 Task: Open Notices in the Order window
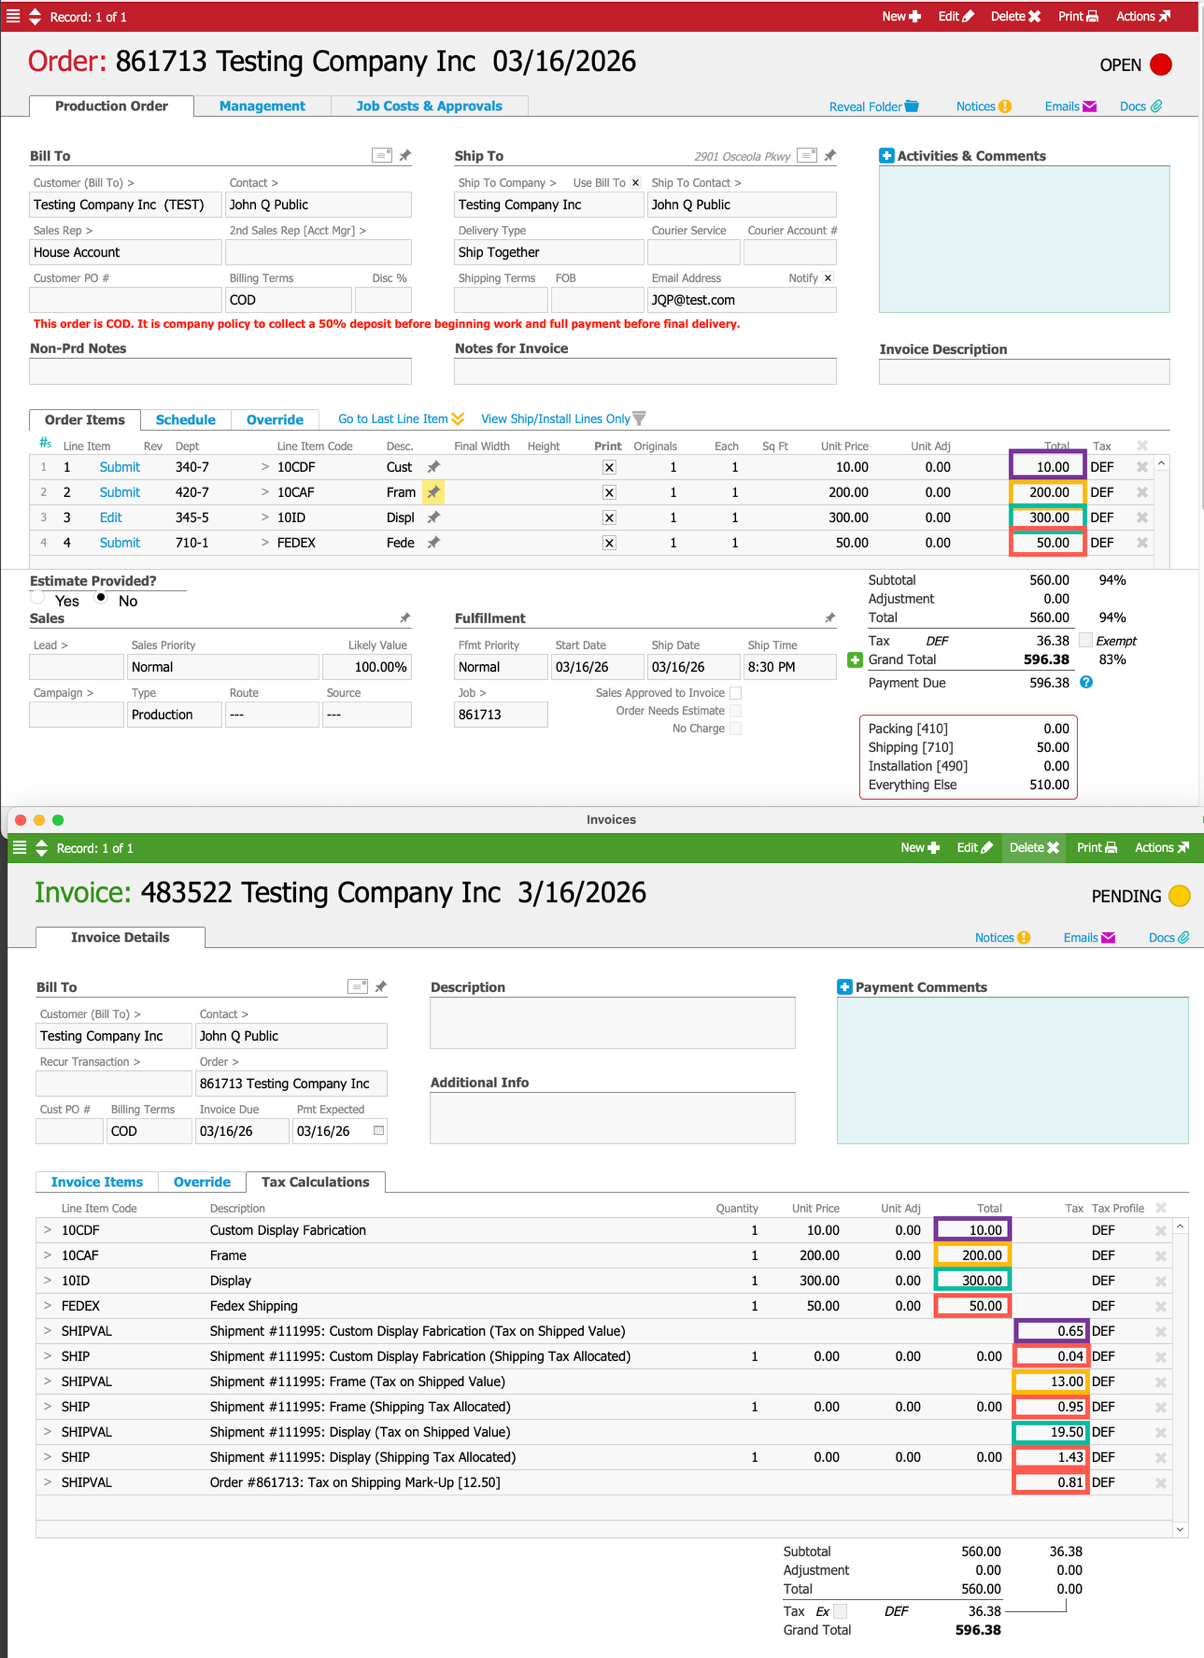[x=984, y=107]
